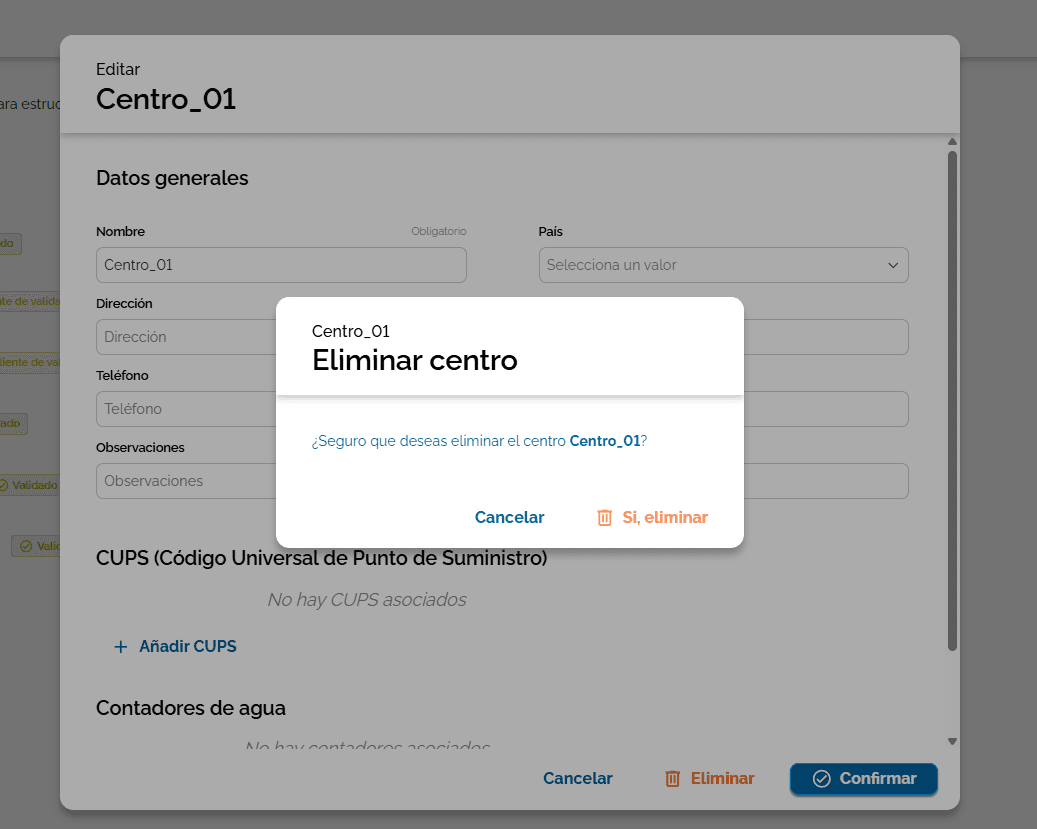The height and width of the screenshot is (829, 1037).
Task: Focus the Nombre input field
Action: [x=281, y=265]
